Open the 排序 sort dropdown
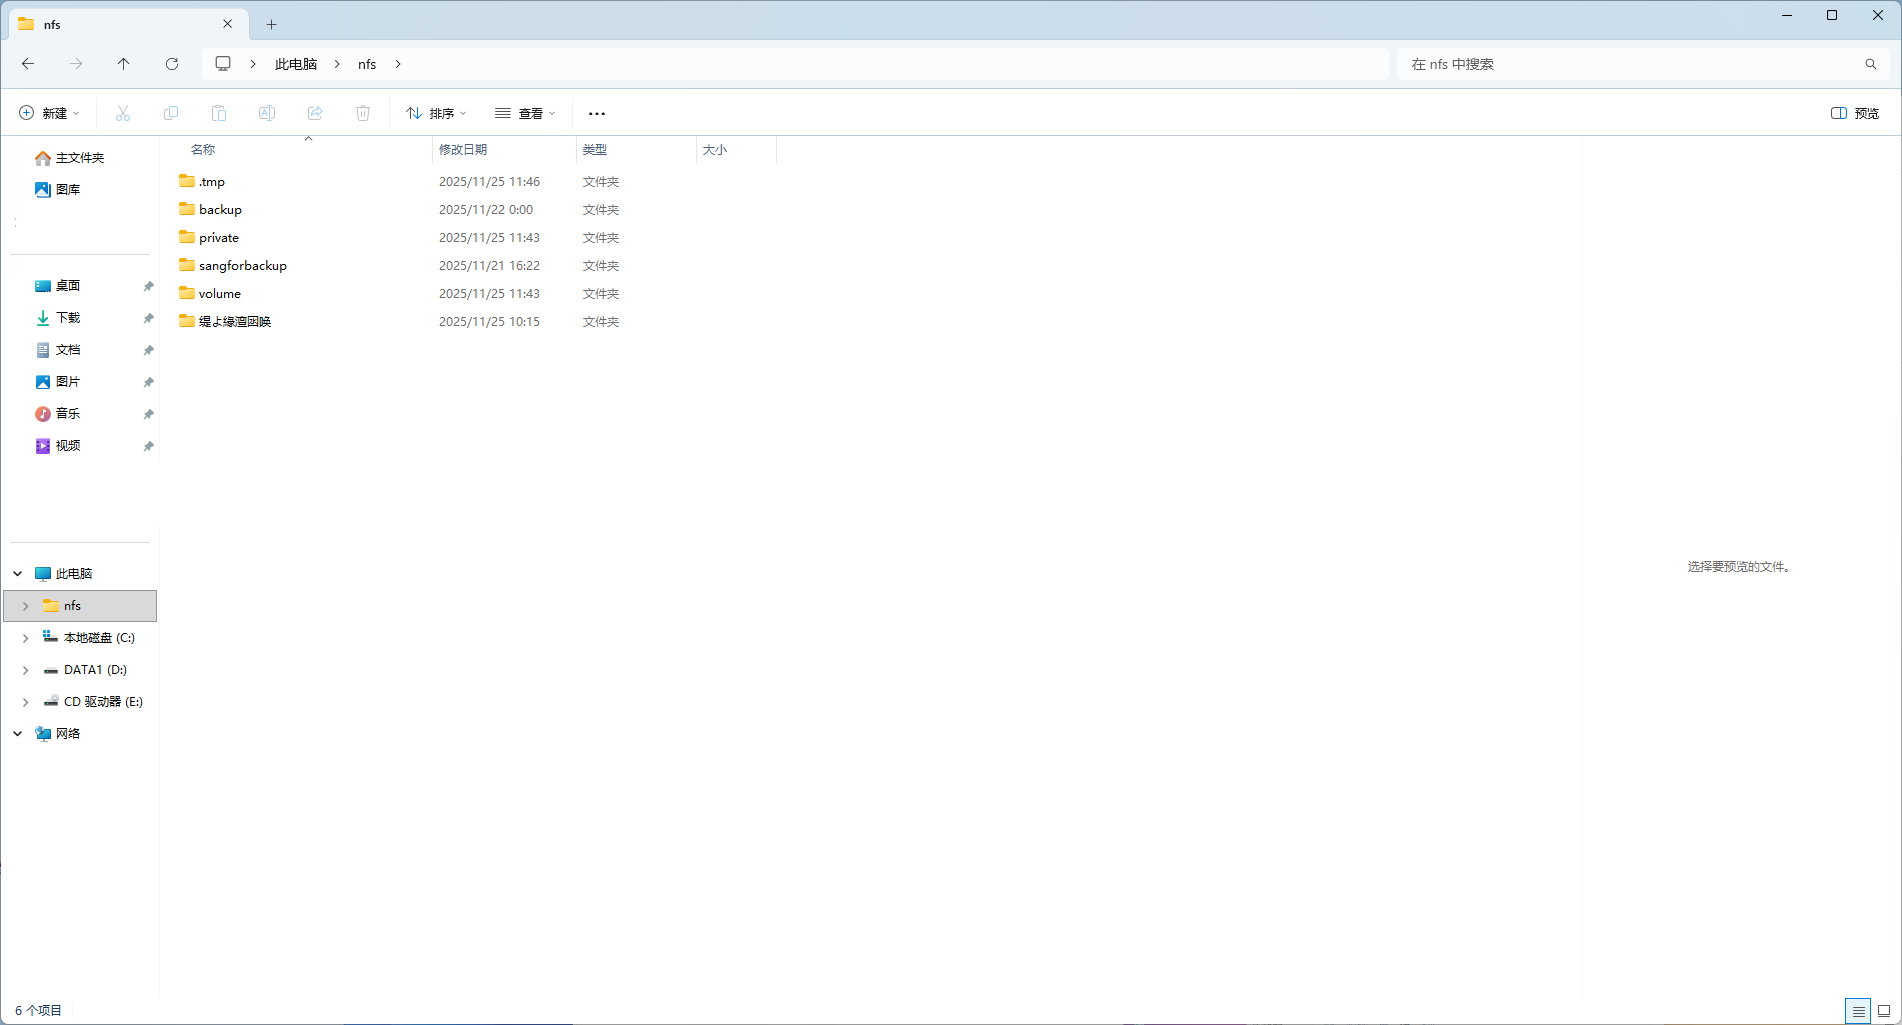This screenshot has width=1902, height=1025. (436, 113)
